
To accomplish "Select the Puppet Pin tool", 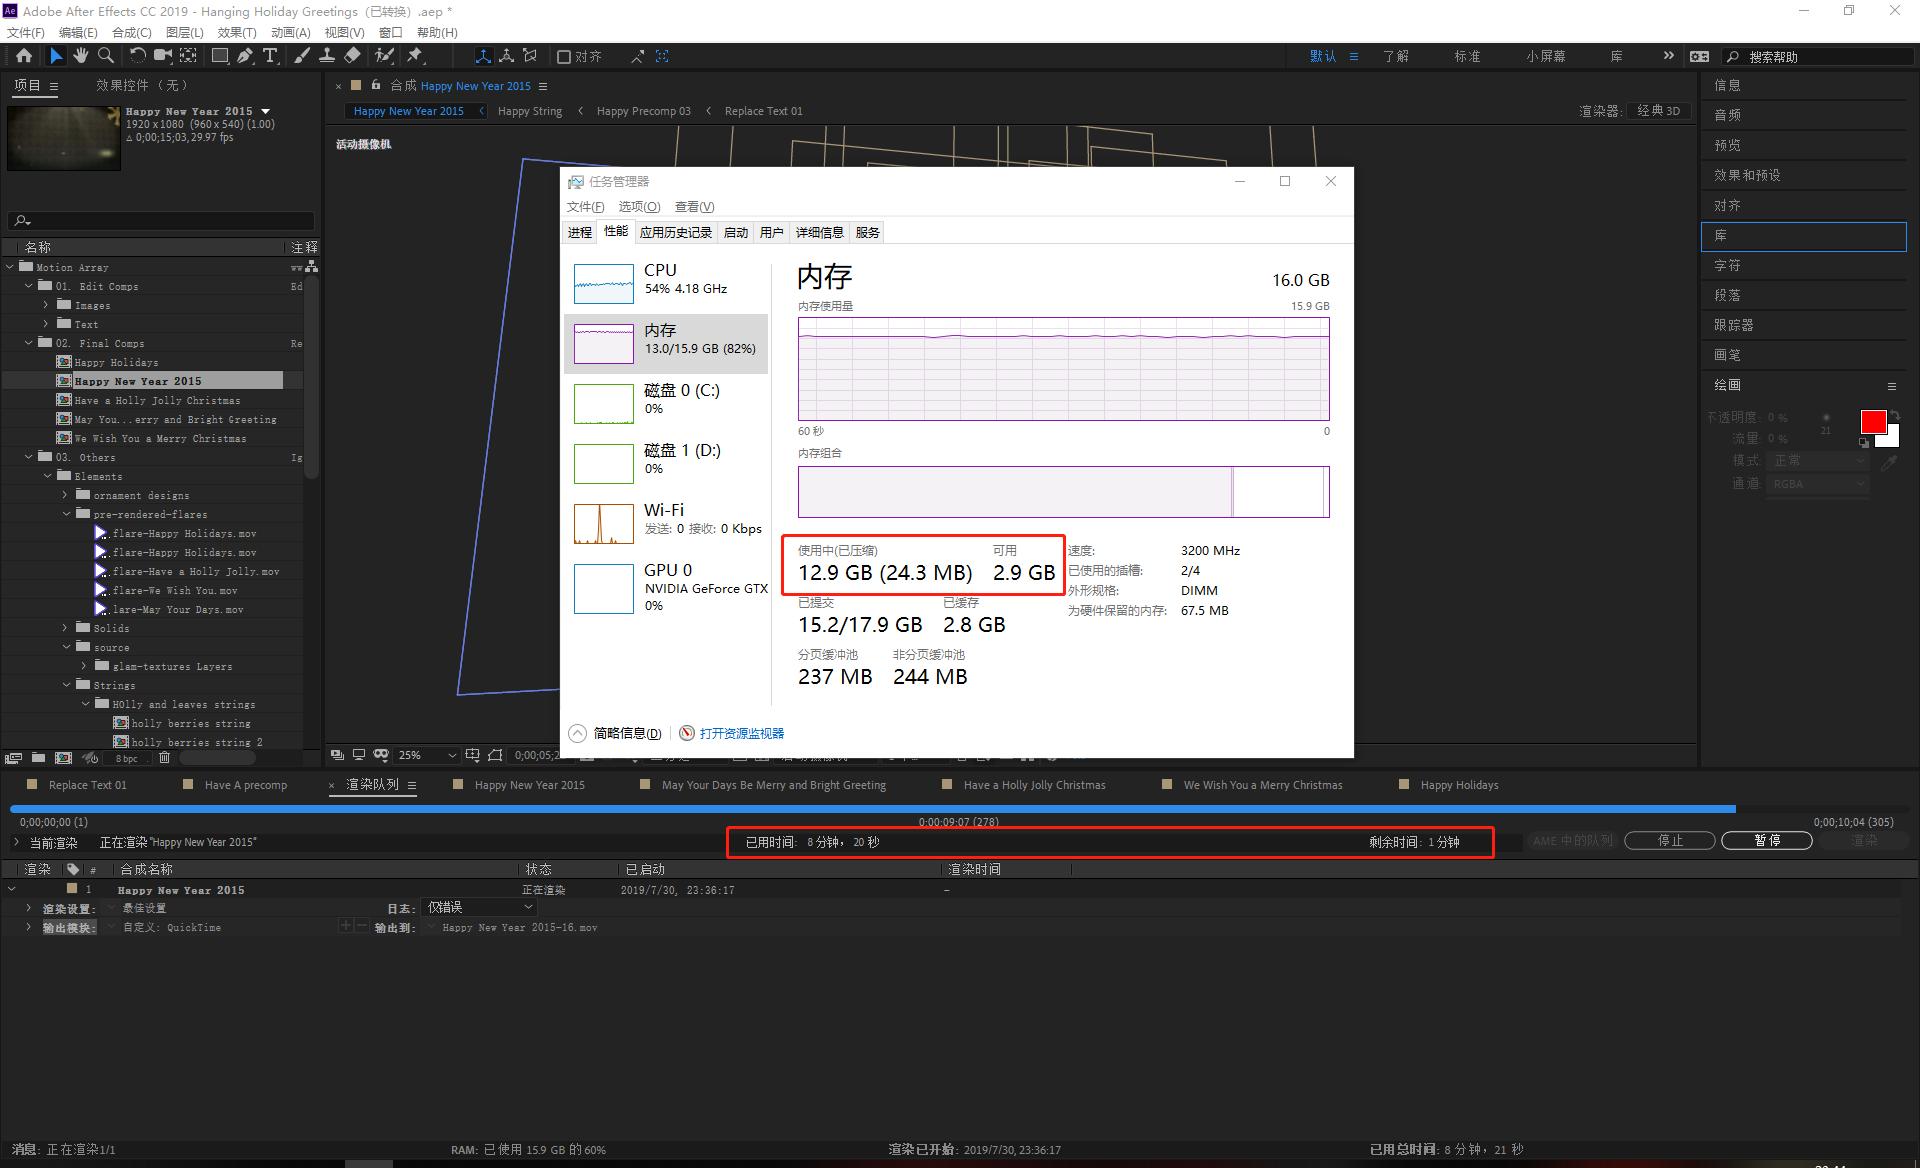I will tap(414, 56).
